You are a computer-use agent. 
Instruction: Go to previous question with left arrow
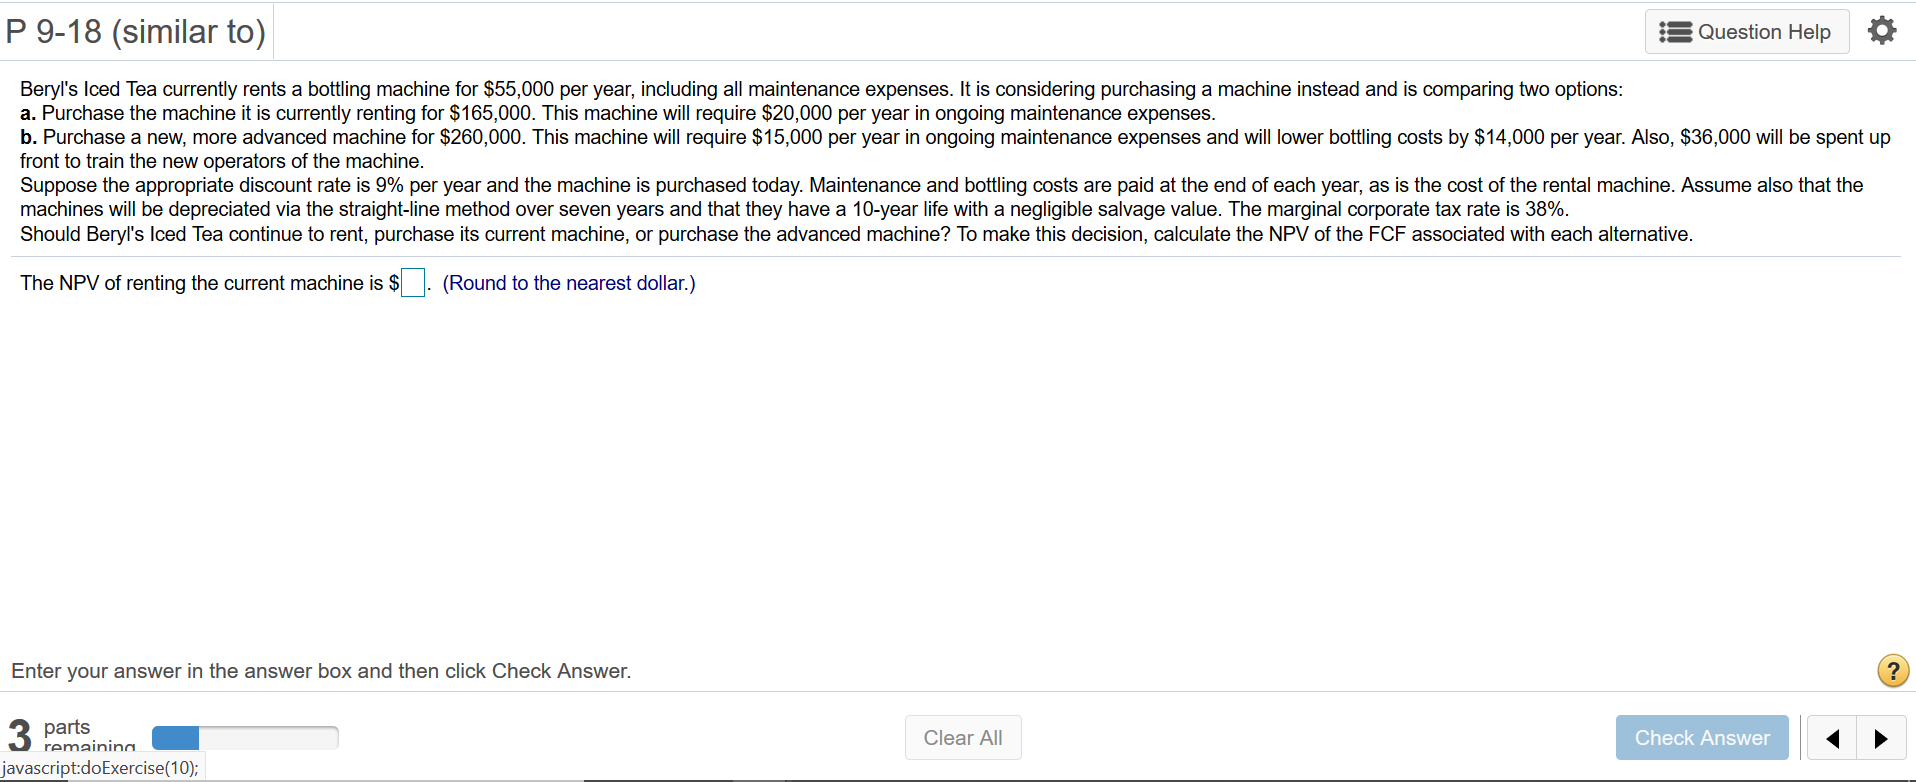(x=1832, y=738)
